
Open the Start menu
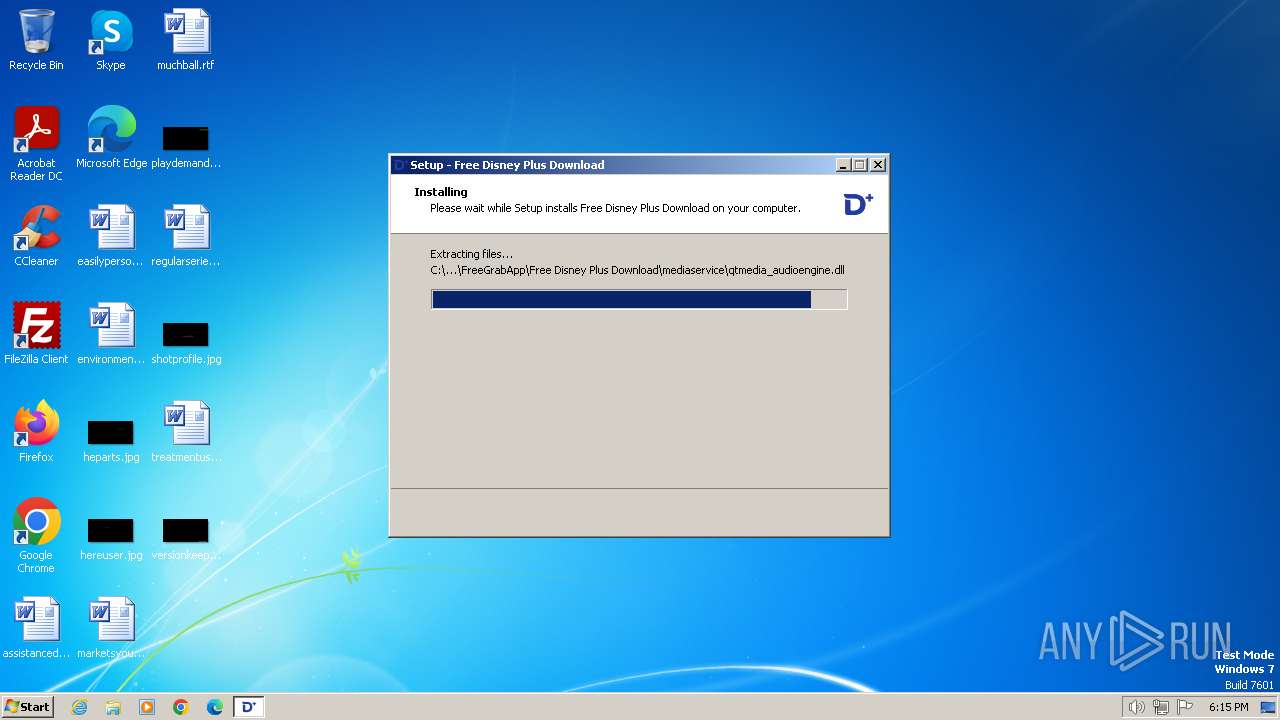[27, 707]
